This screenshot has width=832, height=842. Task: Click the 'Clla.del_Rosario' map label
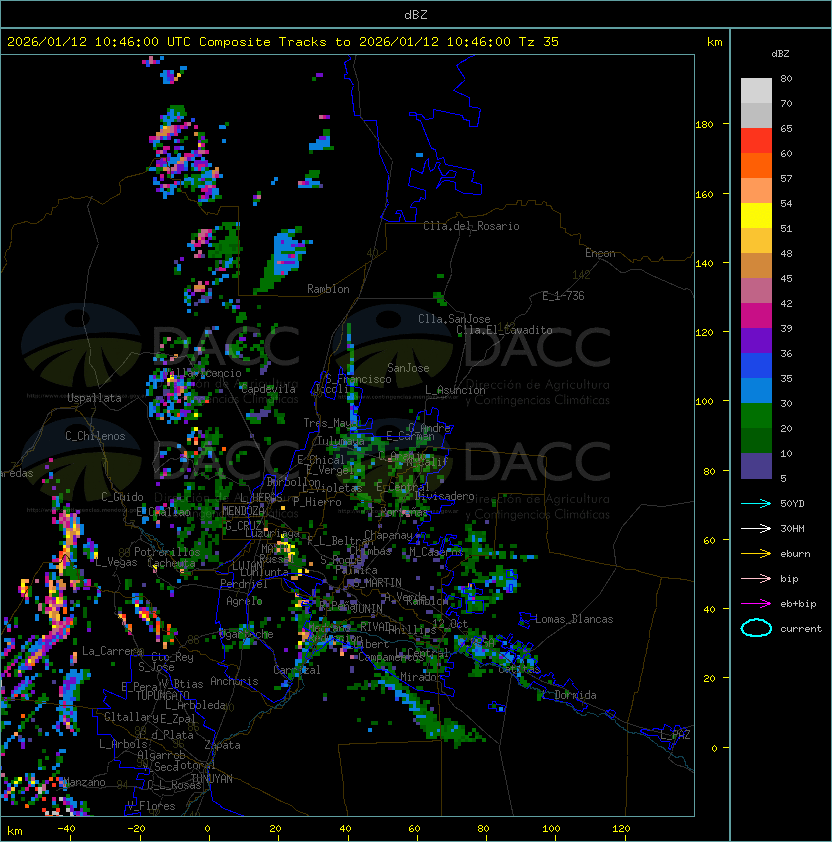[471, 226]
